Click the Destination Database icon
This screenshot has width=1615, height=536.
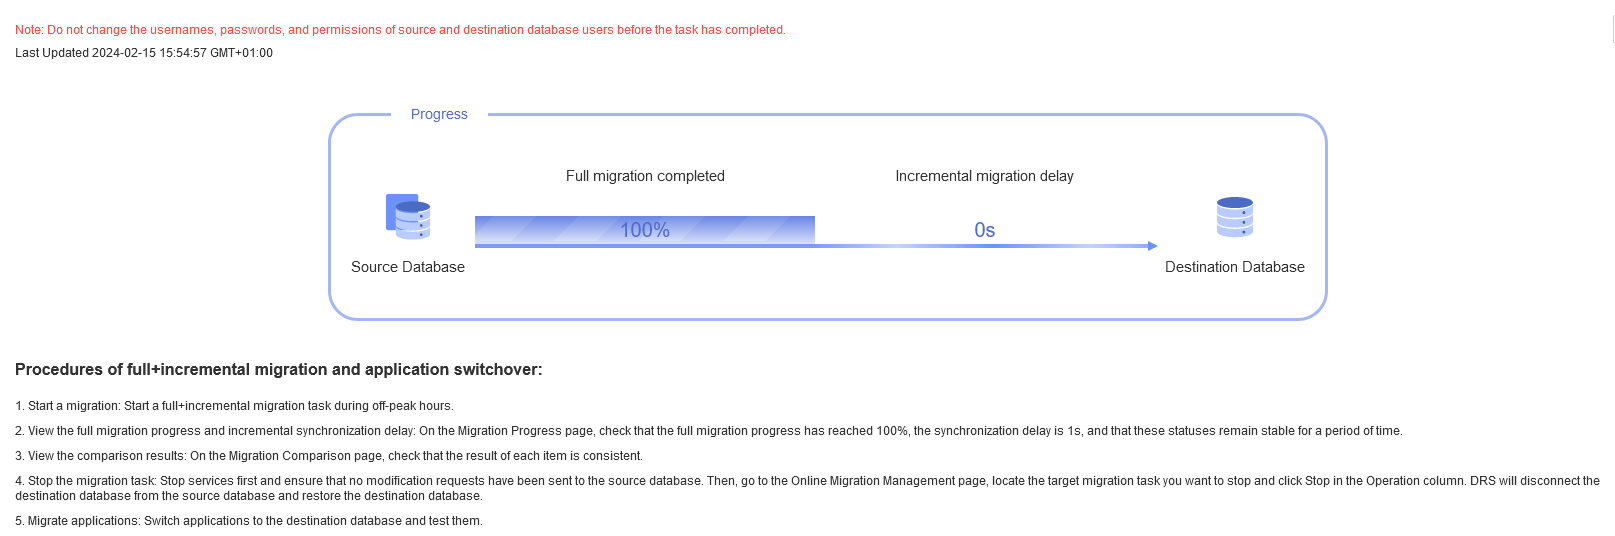click(1234, 217)
